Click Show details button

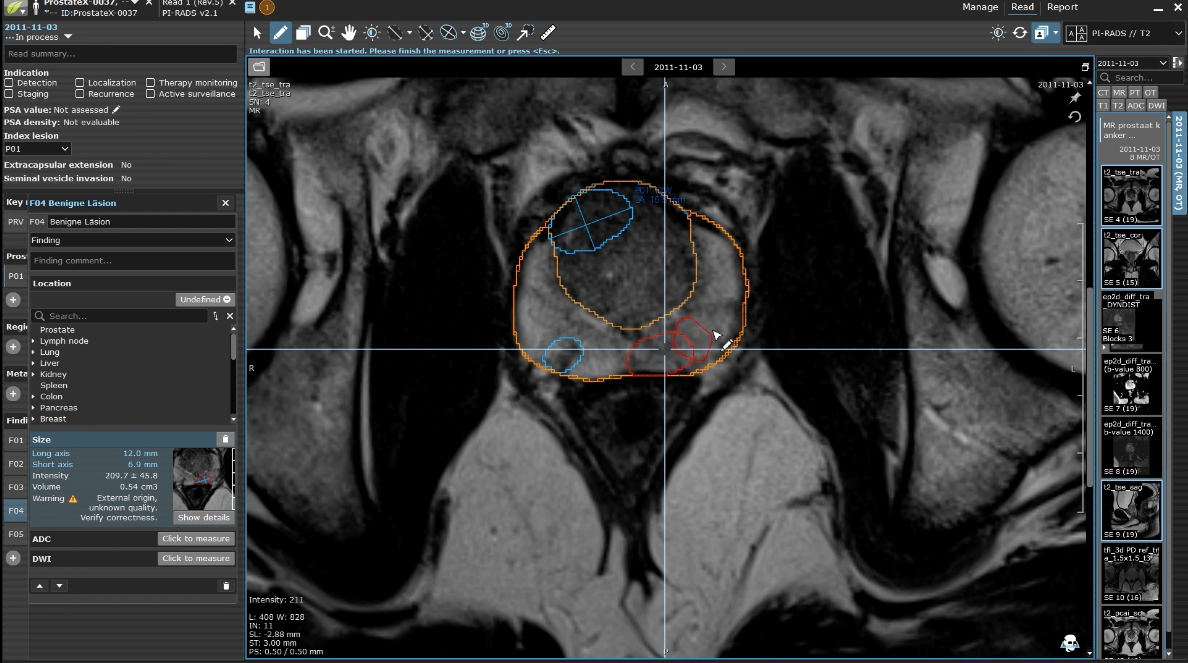tap(203, 518)
